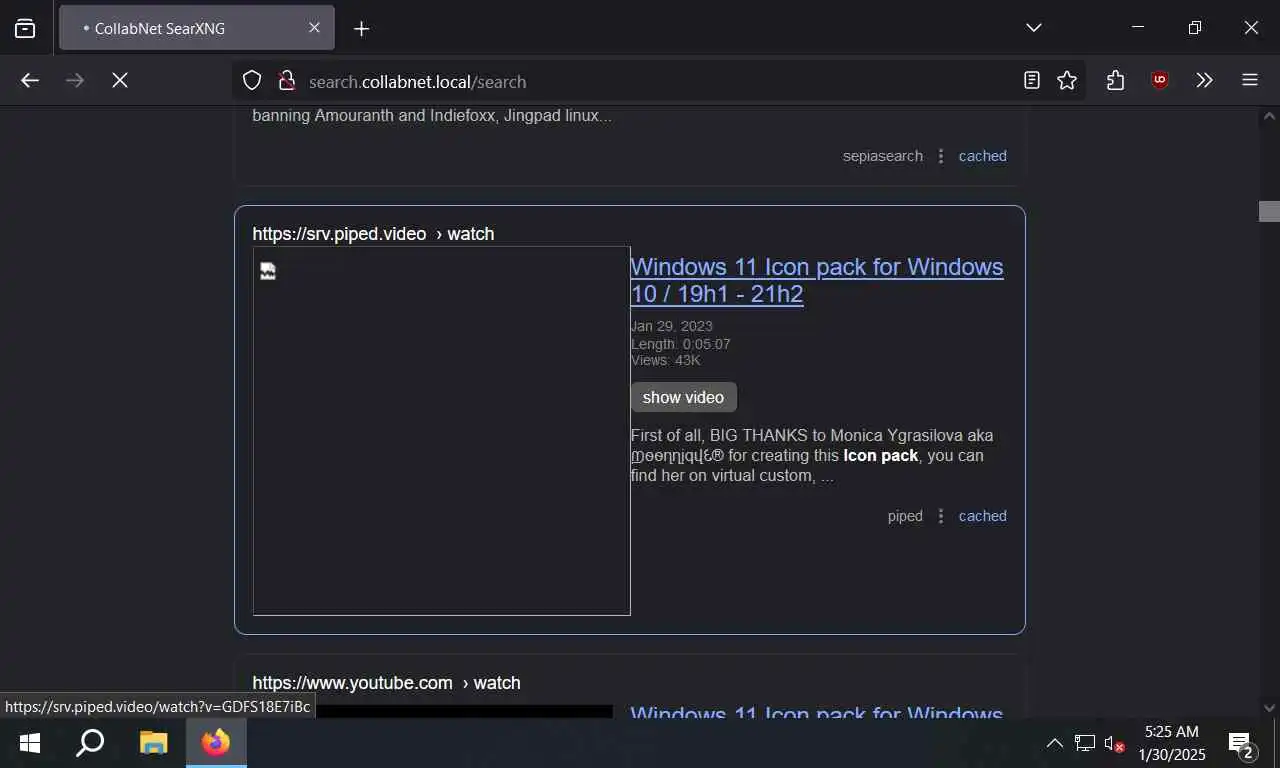This screenshot has height=768, width=1280.
Task: Click the piped engine label
Action: coord(905,516)
